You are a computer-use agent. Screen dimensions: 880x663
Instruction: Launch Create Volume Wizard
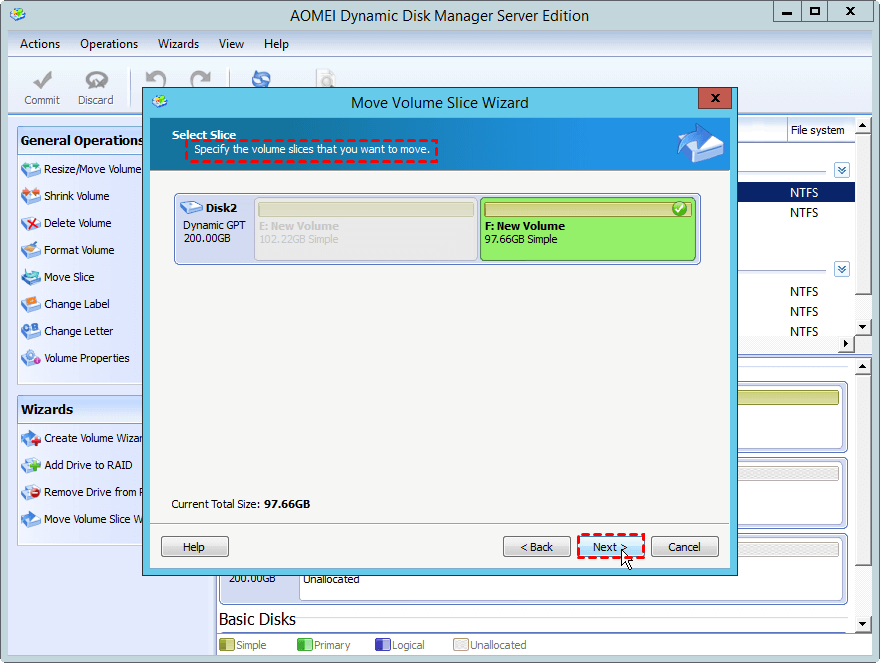coord(81,438)
